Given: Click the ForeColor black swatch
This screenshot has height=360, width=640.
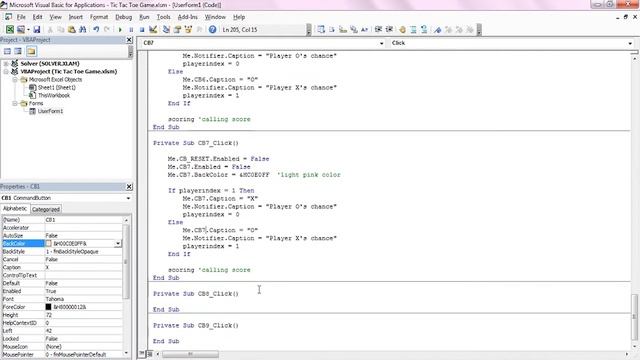Looking at the screenshot, I should [49, 307].
